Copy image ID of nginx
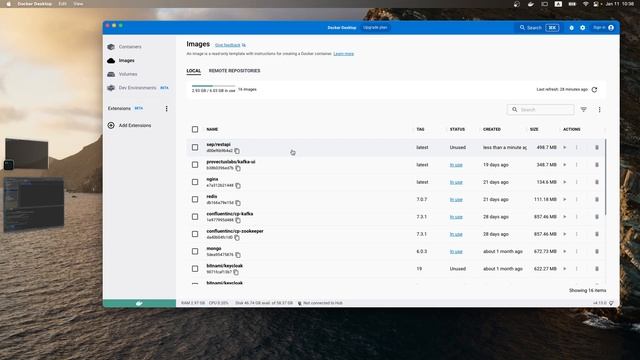The height and width of the screenshot is (360, 640). point(238,186)
